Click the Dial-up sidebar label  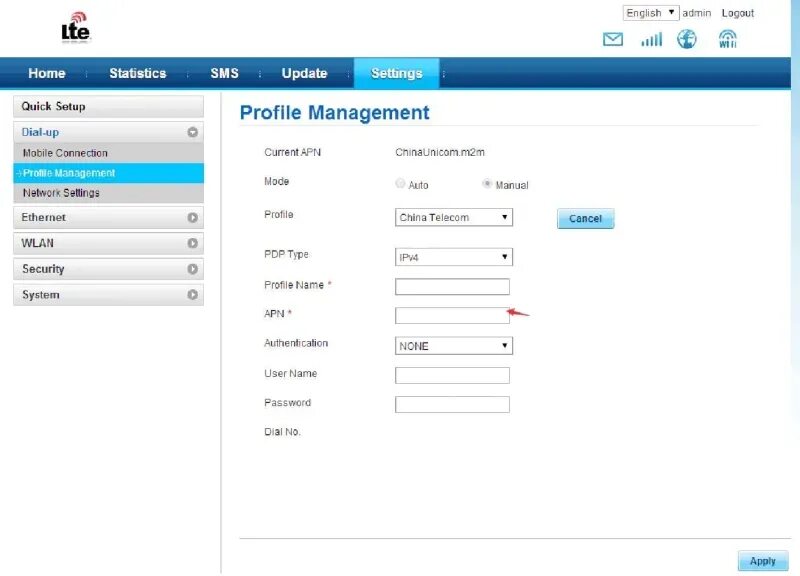(40, 132)
